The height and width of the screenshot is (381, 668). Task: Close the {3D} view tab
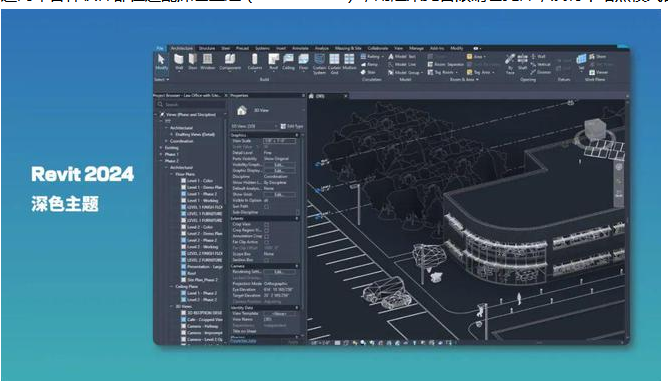346,96
